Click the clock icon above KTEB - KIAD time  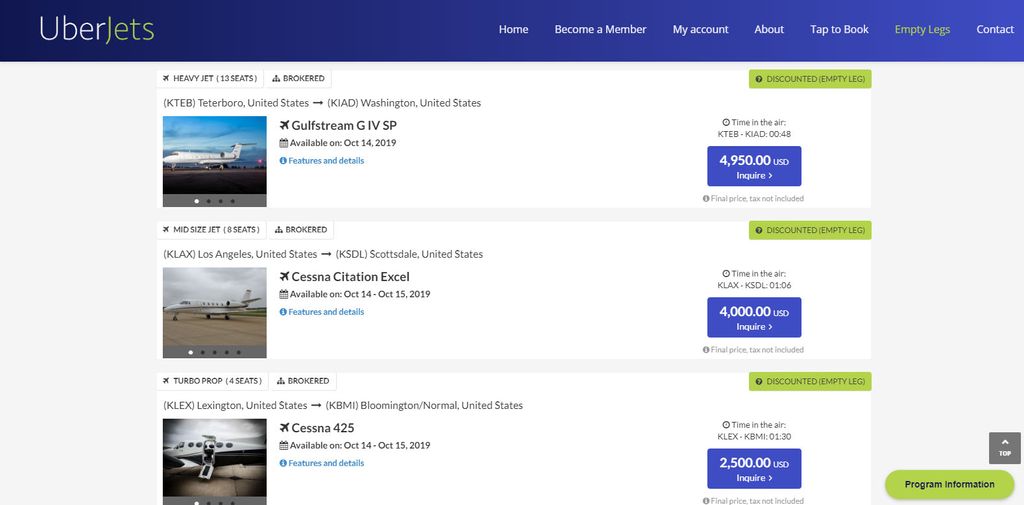click(726, 122)
